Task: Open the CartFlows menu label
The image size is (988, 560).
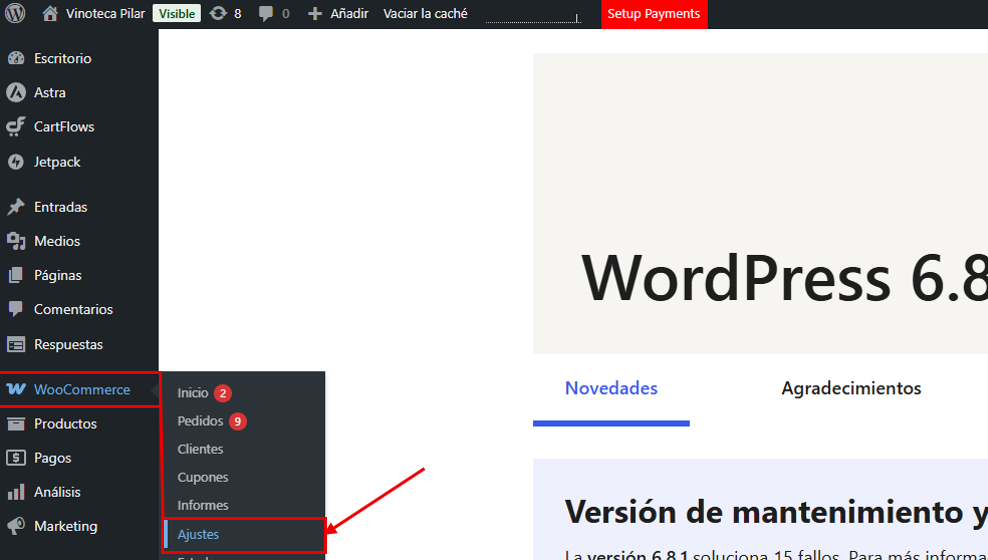Action: tap(64, 127)
